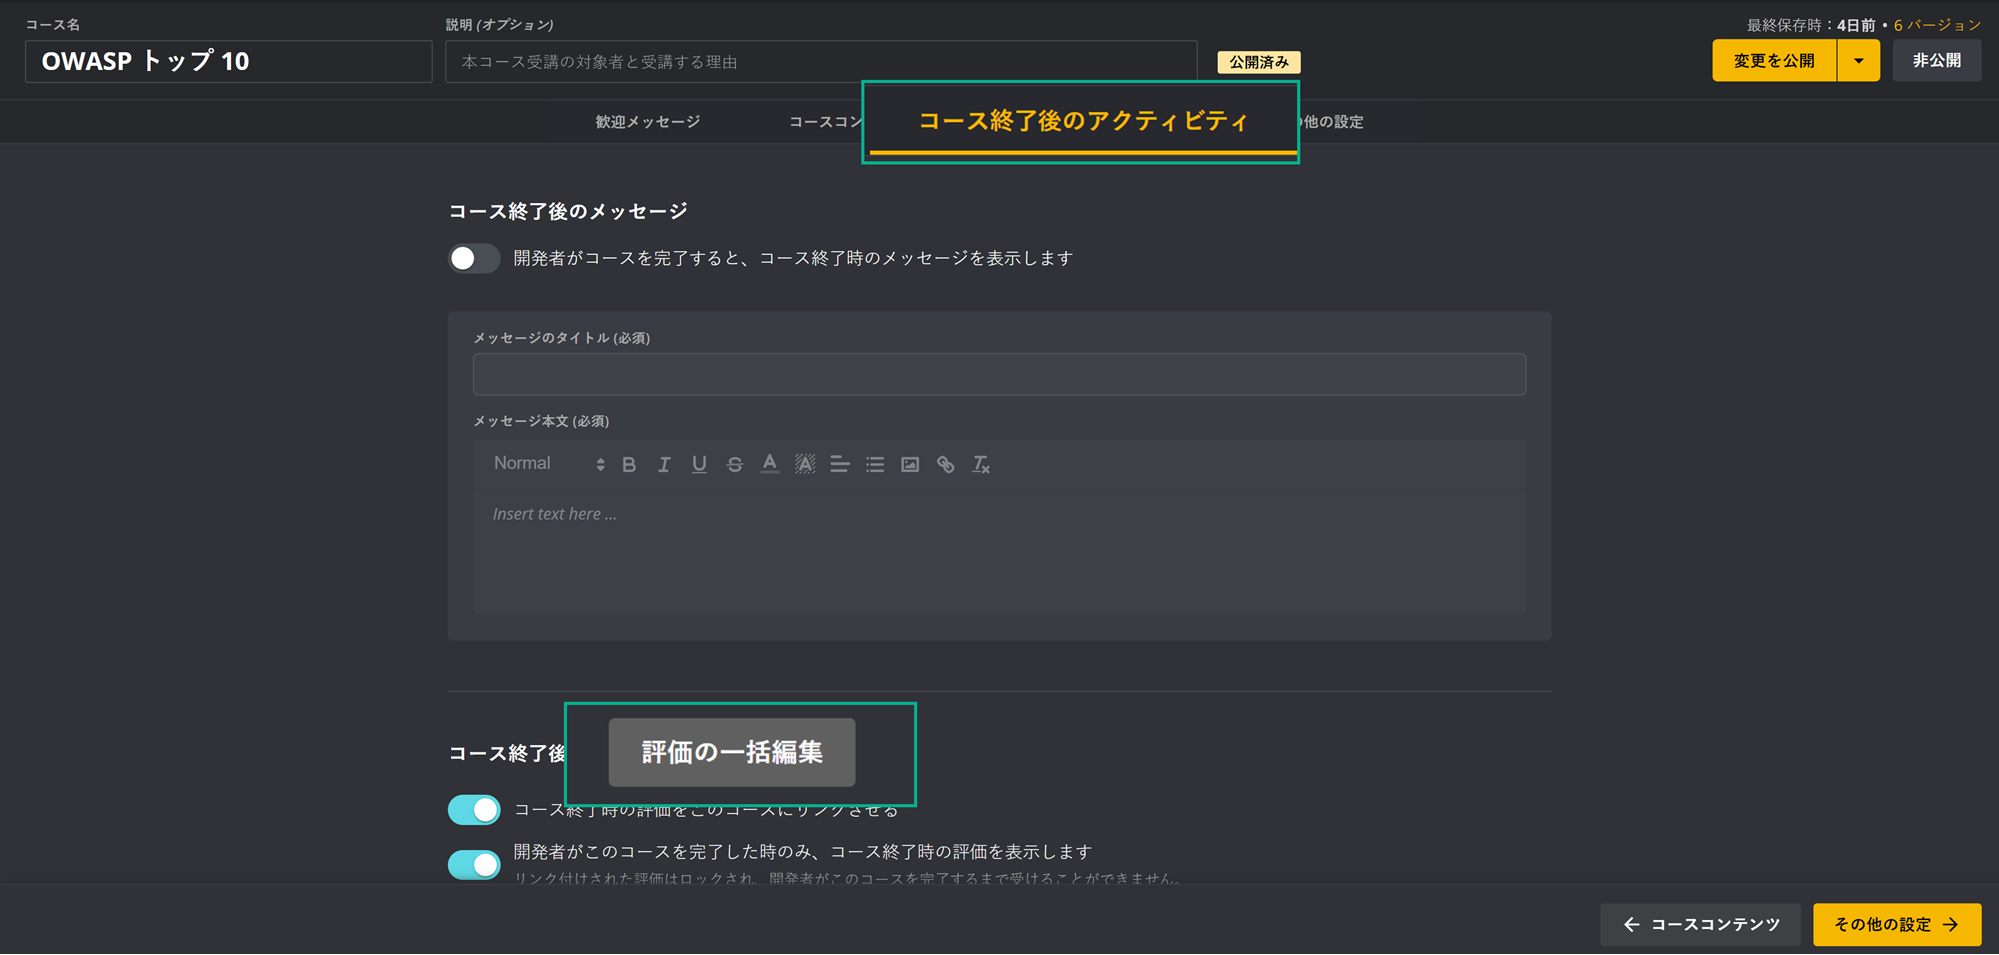Click the message title input field
The width and height of the screenshot is (1999, 955).
click(999, 374)
